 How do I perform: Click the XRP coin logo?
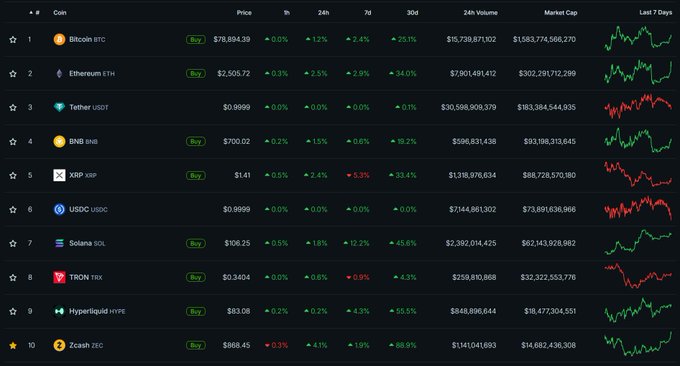59,175
